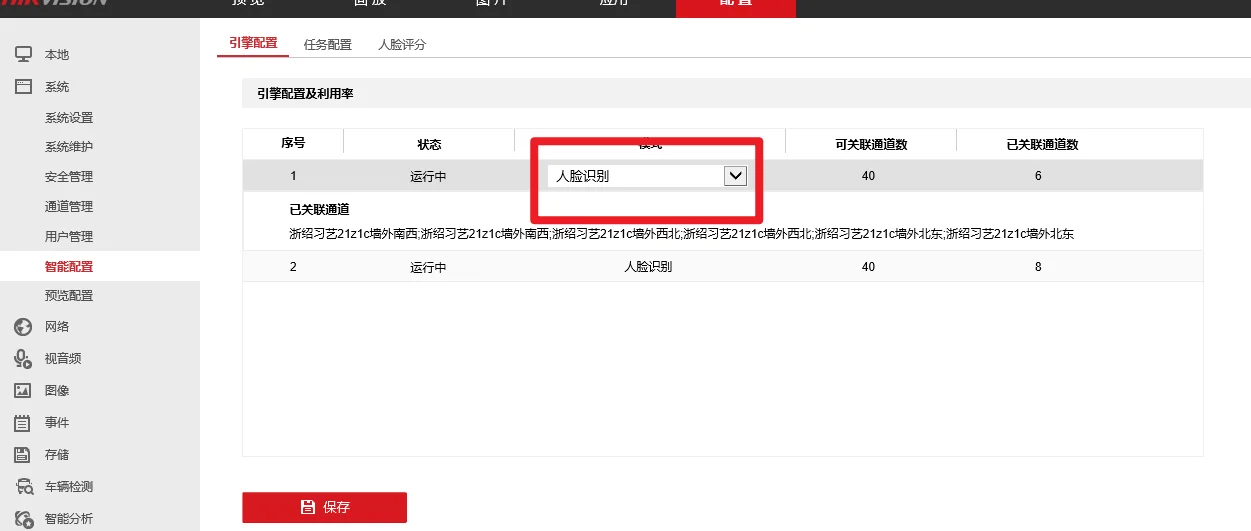This screenshot has height=531, width=1251.
Task: Go to 系统维护 in the sidebar
Action: click(69, 147)
